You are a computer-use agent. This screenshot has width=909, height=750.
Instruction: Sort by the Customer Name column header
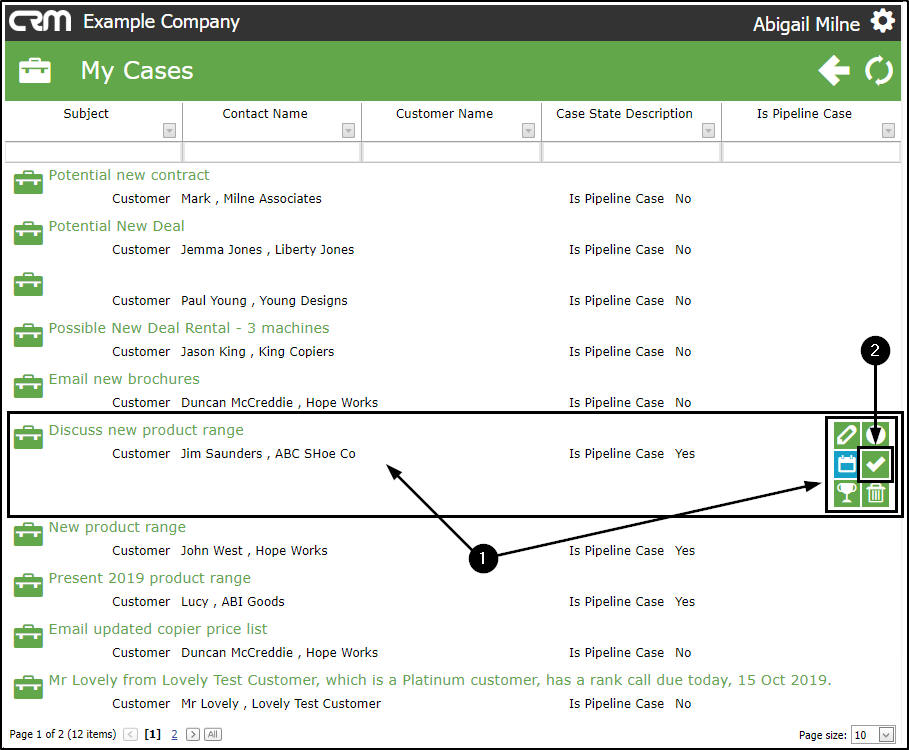tap(445, 114)
